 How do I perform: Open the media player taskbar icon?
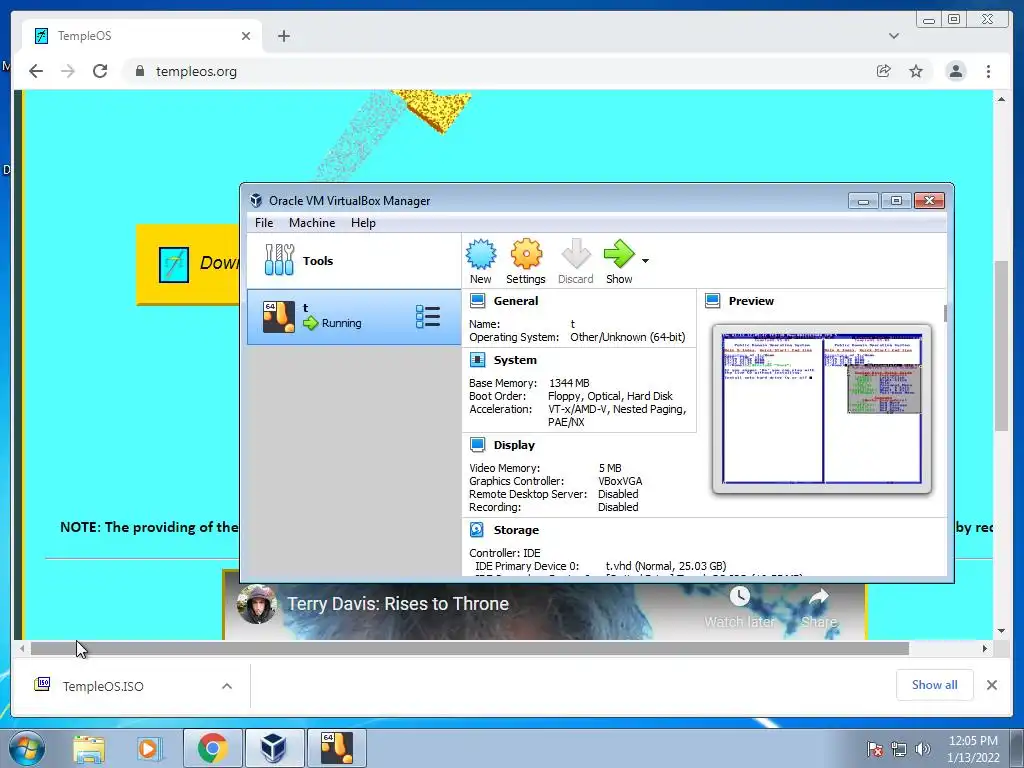tap(149, 748)
